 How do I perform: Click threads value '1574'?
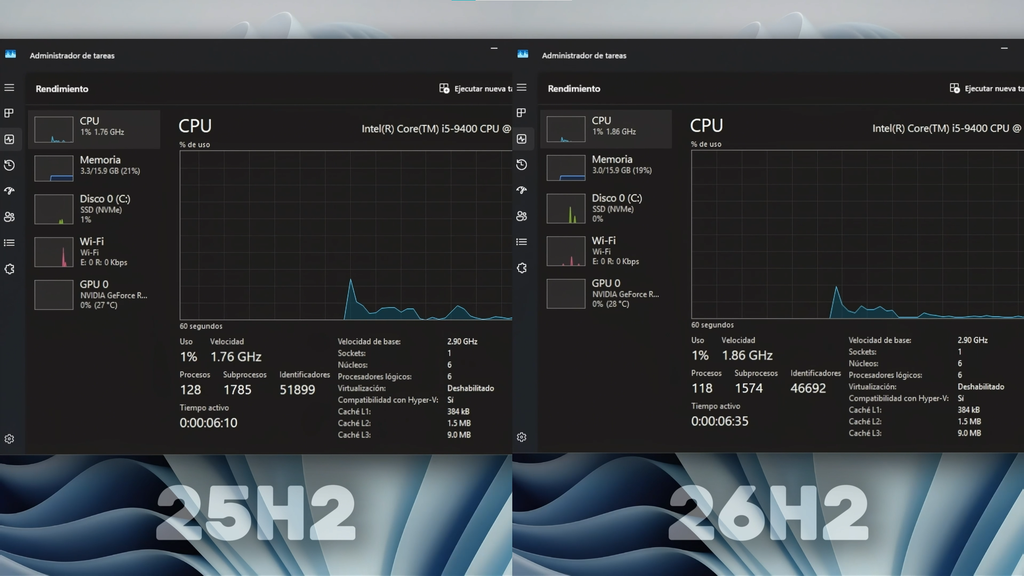click(x=748, y=389)
